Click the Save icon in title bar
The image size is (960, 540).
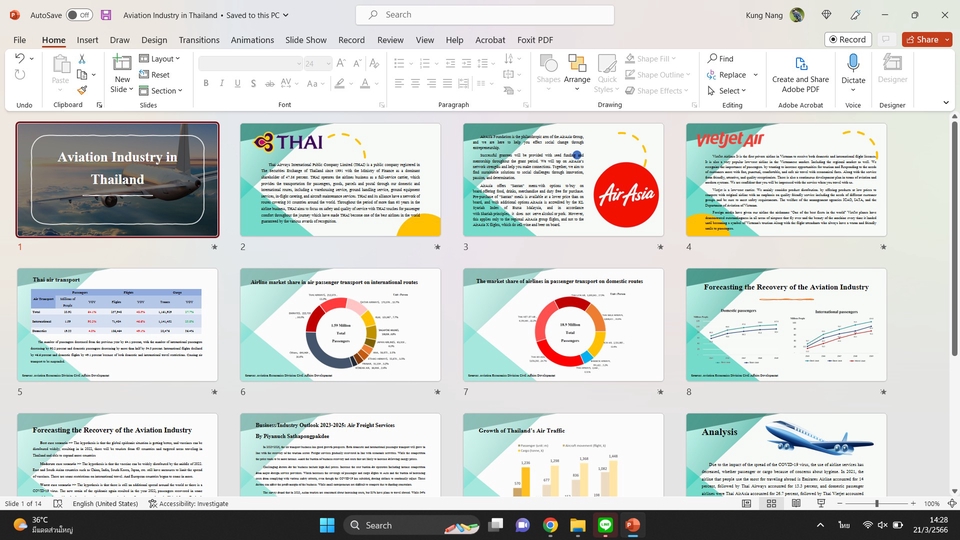point(106,15)
